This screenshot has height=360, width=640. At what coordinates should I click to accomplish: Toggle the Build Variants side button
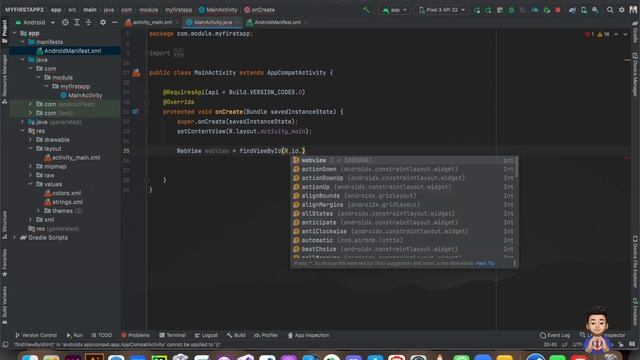[4, 304]
